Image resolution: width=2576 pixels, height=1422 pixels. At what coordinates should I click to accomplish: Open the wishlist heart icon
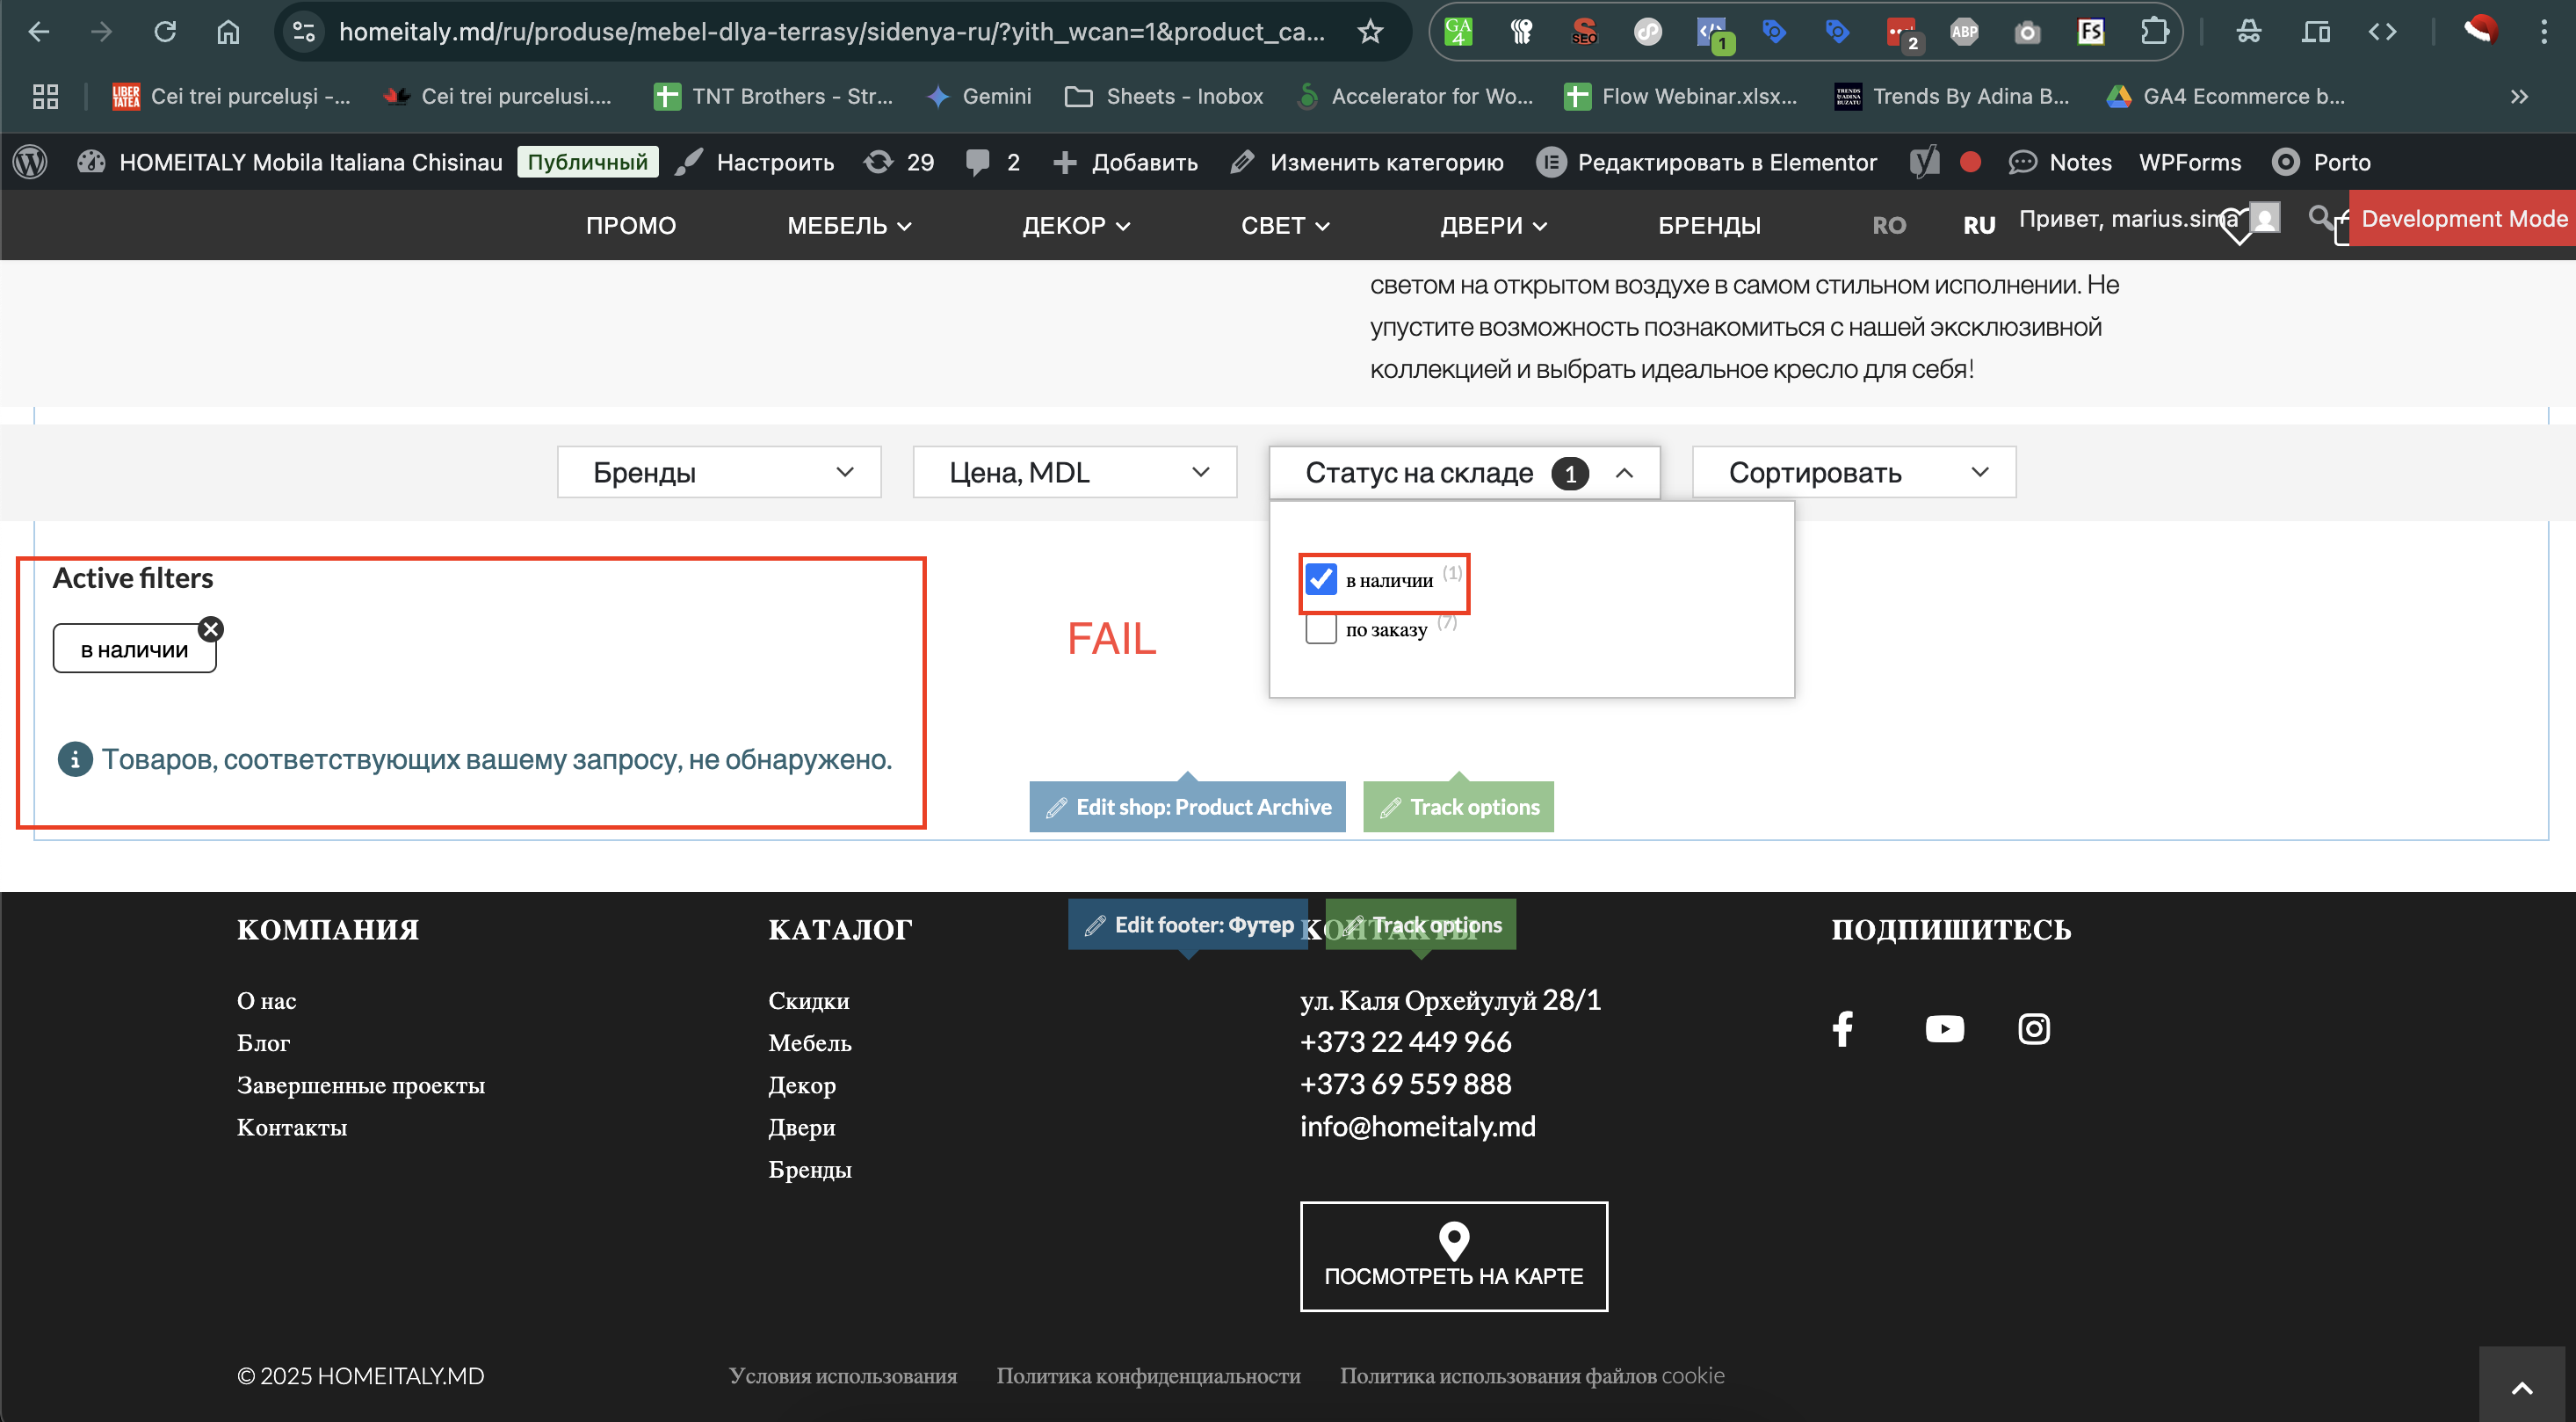coord(2236,226)
